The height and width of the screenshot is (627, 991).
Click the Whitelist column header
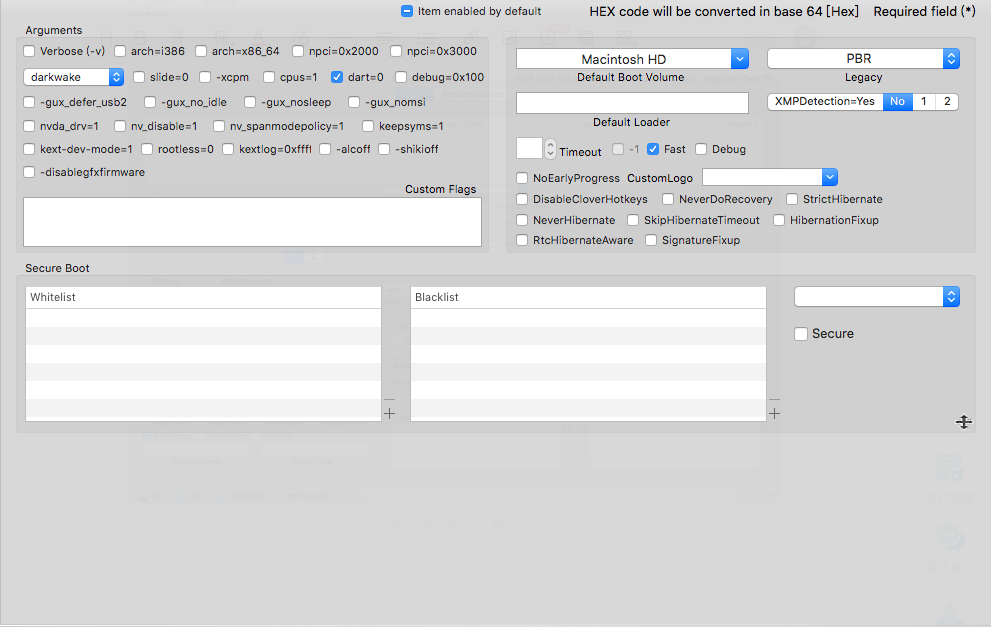point(203,297)
